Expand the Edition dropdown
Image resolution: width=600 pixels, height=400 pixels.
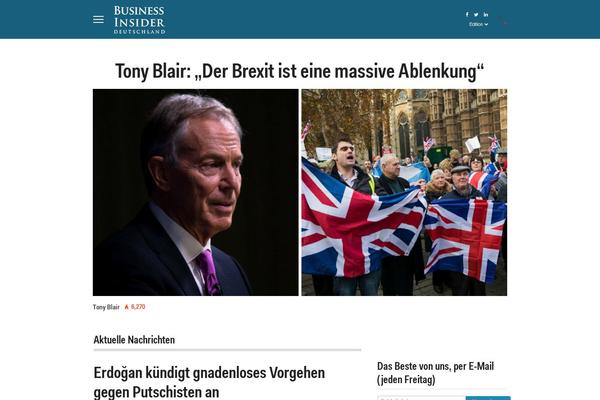click(478, 24)
